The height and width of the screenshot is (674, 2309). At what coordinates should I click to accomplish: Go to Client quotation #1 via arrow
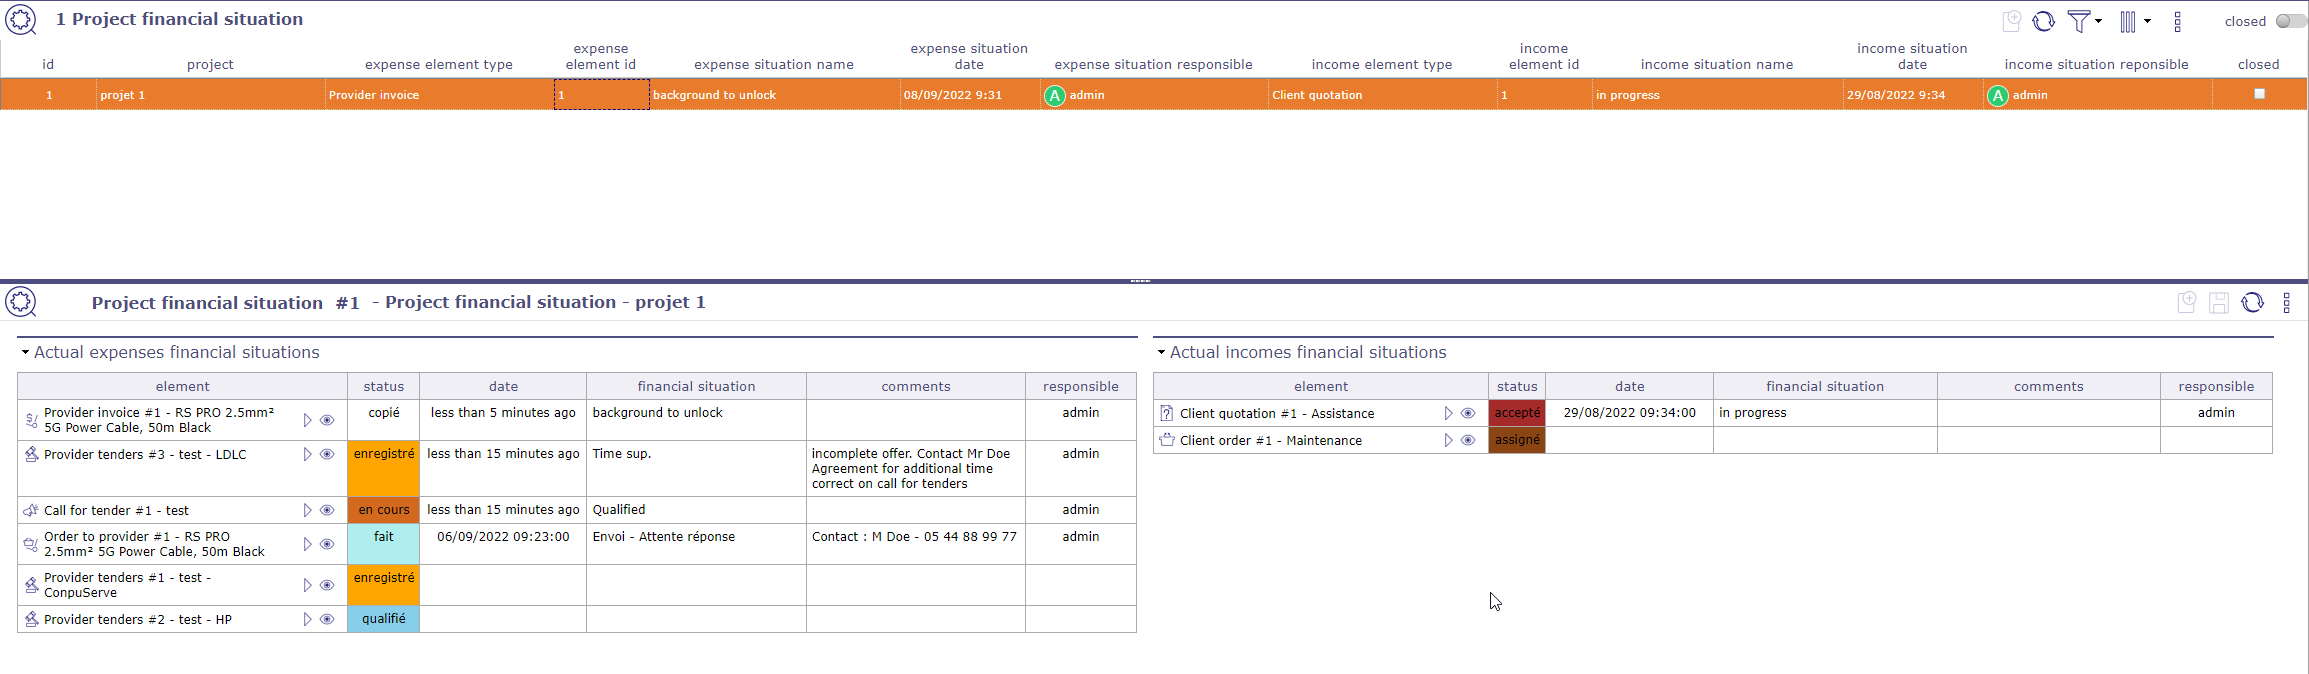point(1448,413)
